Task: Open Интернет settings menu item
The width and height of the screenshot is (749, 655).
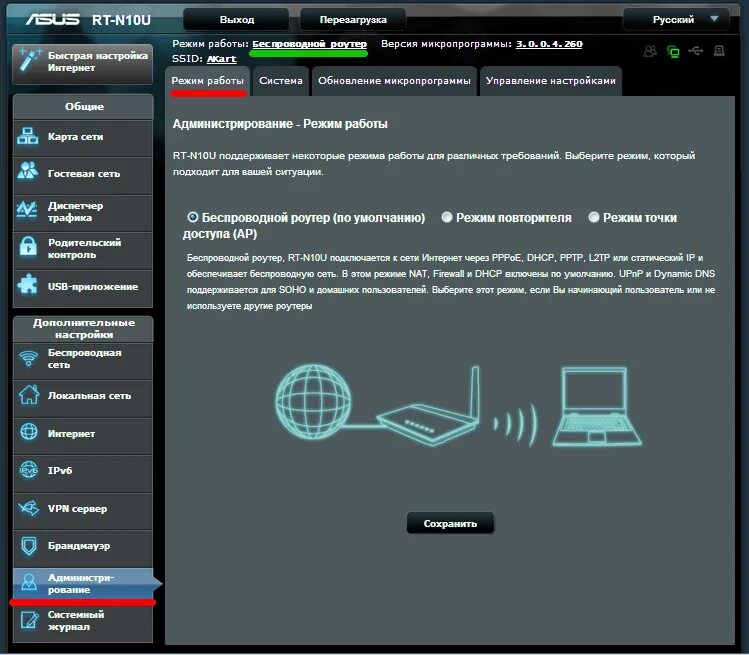Action: click(83, 434)
